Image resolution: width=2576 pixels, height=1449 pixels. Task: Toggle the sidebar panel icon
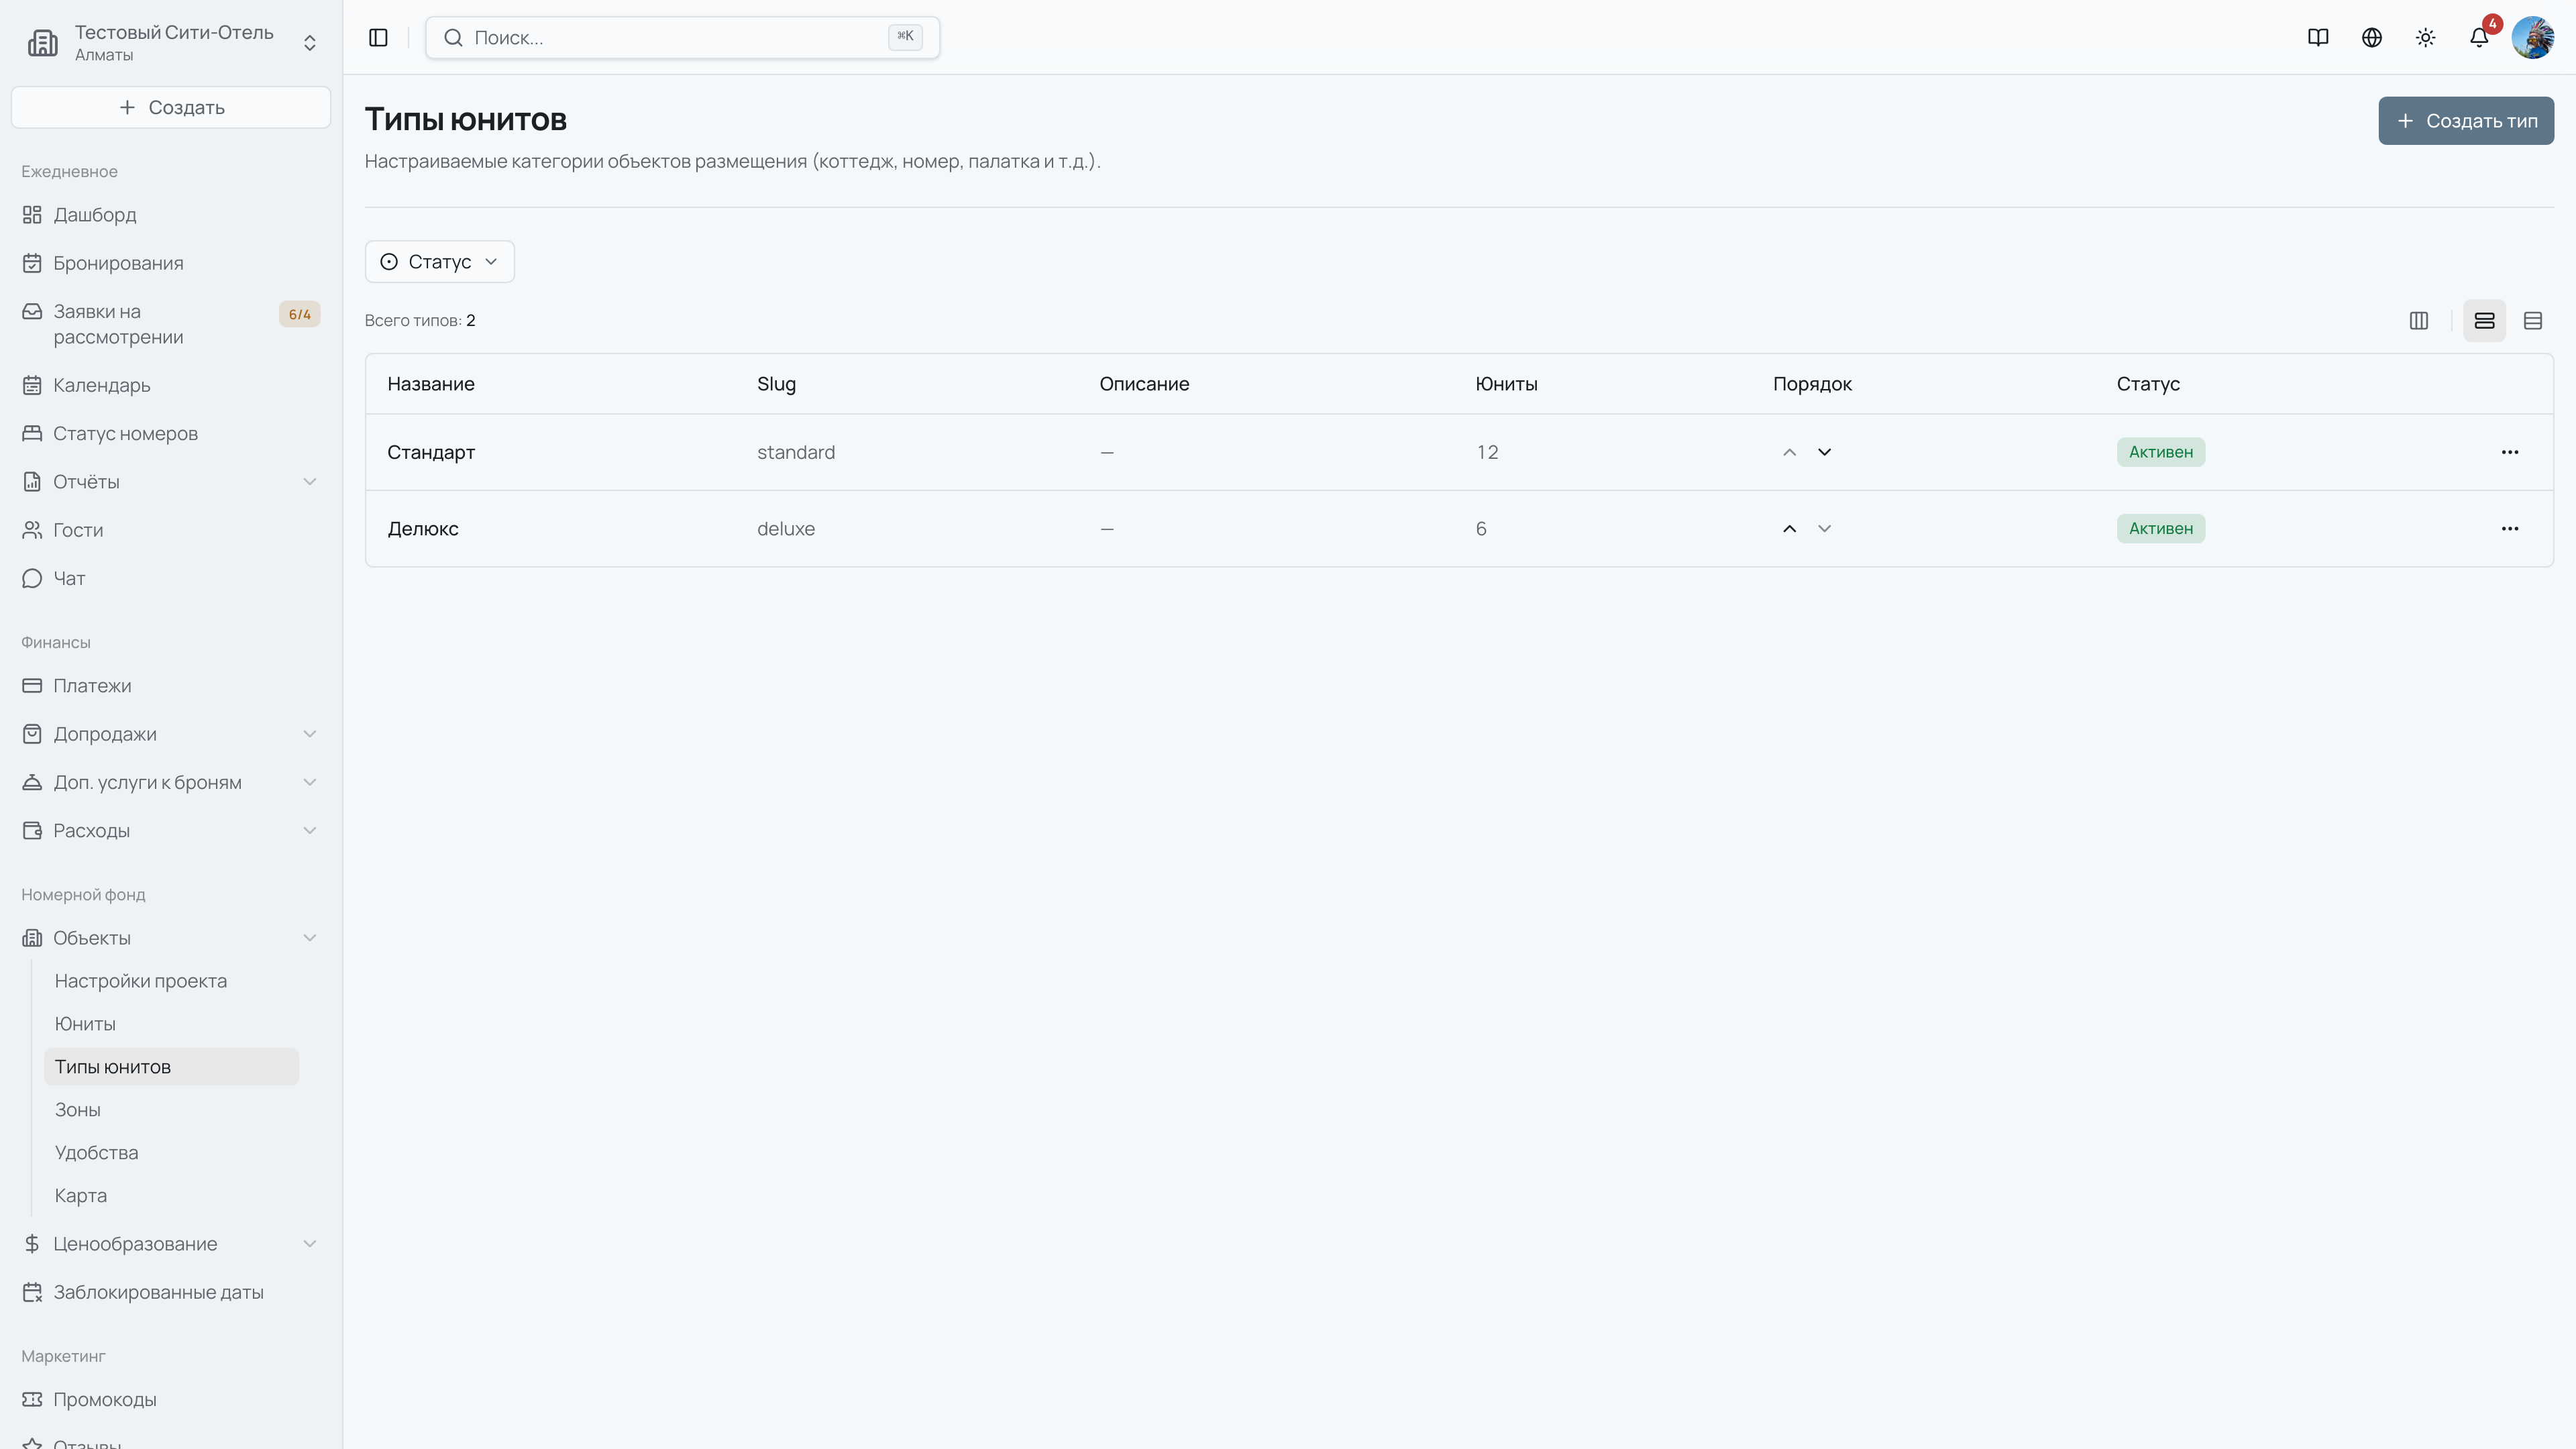[x=378, y=37]
